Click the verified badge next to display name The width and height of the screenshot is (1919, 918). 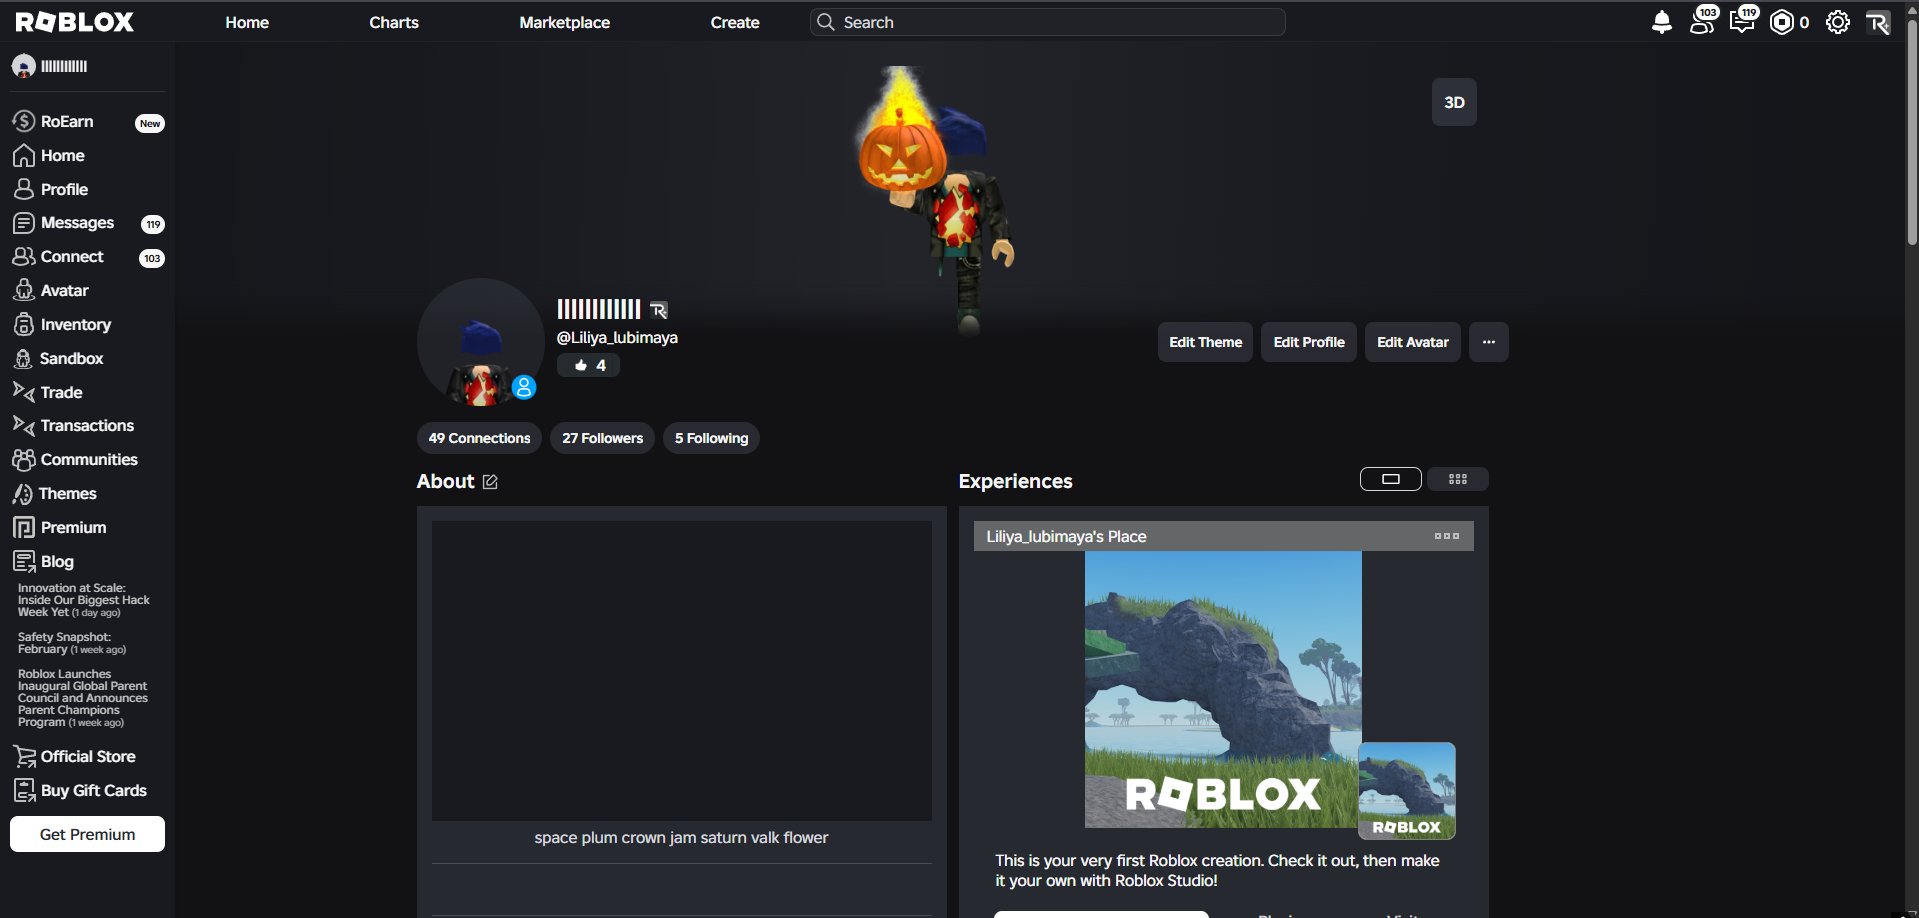click(x=658, y=310)
